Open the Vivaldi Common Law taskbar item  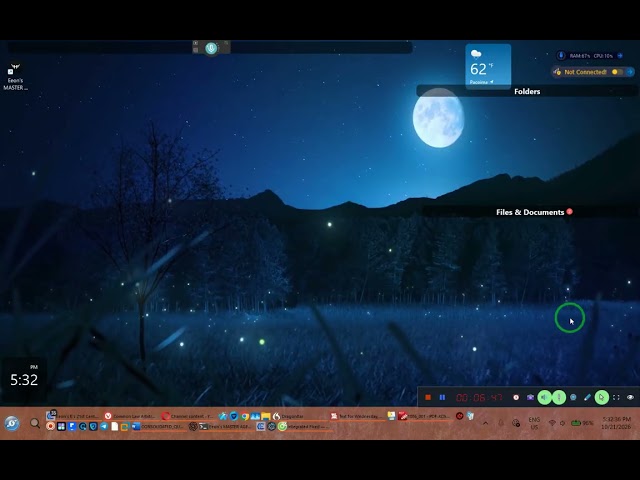(130, 416)
